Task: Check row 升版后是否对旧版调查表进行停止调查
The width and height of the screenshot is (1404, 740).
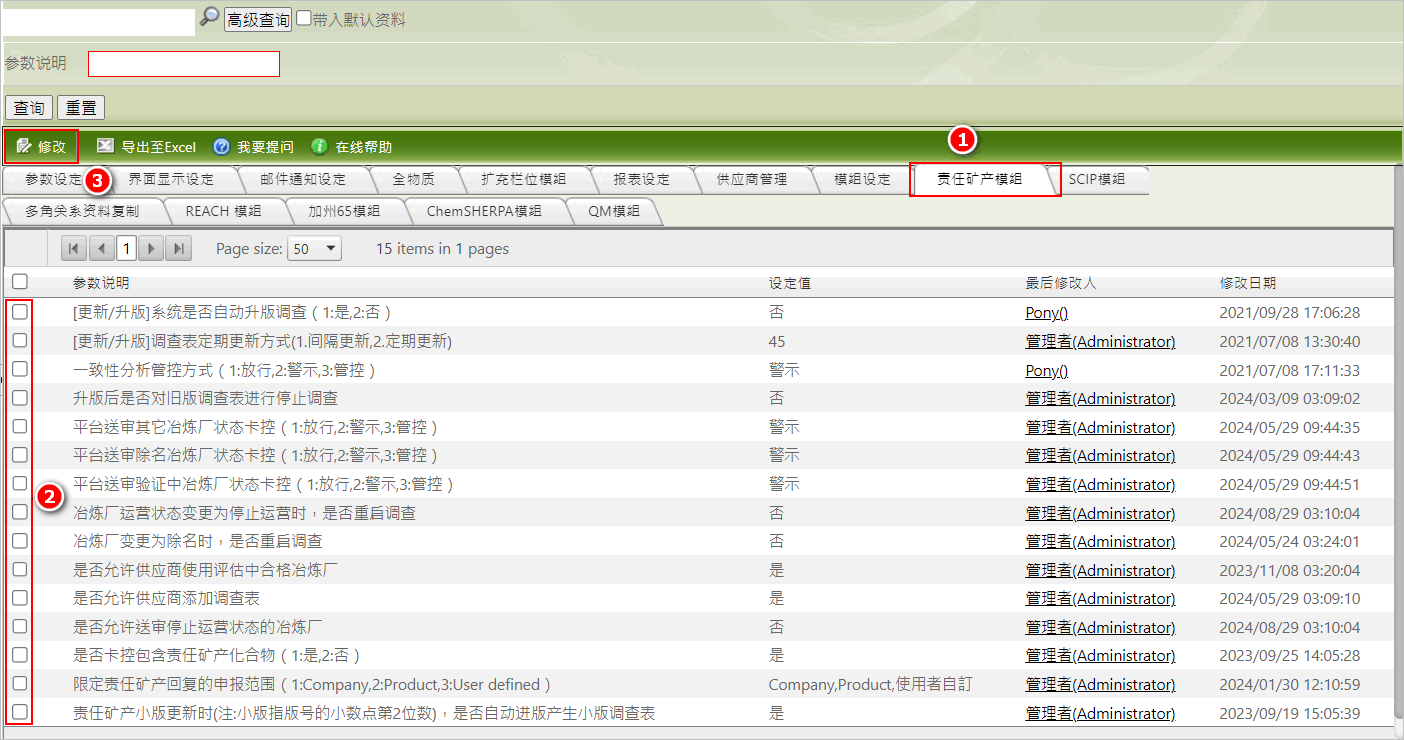Action: [19, 398]
